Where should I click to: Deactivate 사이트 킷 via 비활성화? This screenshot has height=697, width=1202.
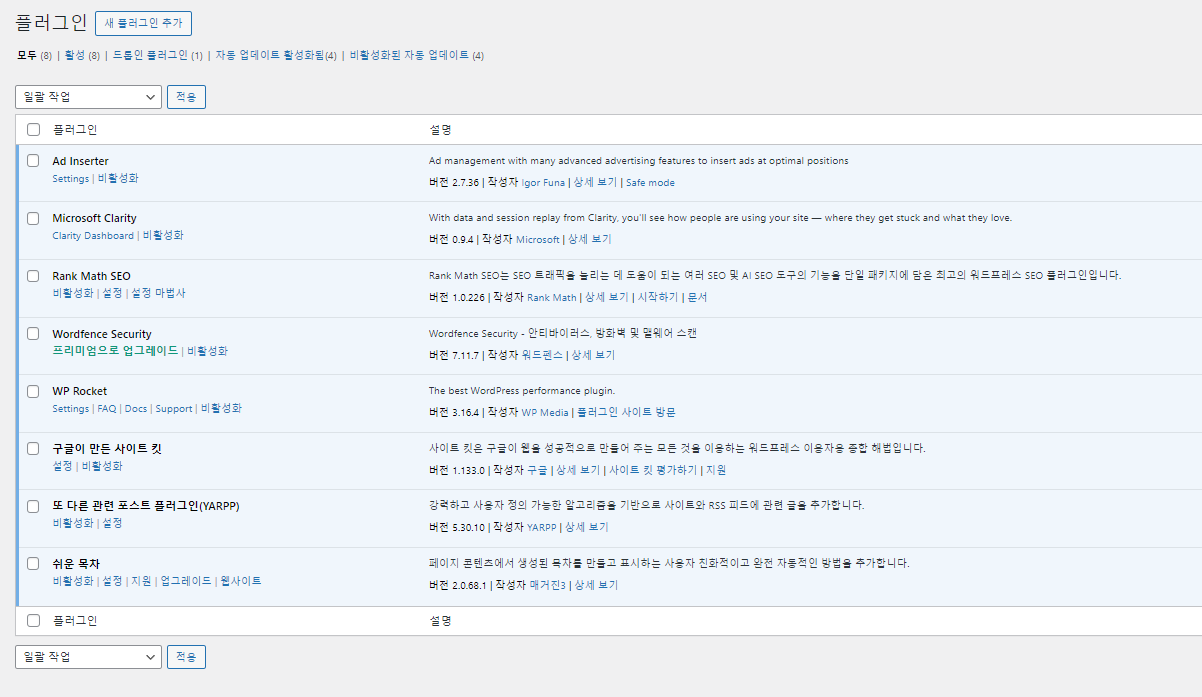(102, 466)
